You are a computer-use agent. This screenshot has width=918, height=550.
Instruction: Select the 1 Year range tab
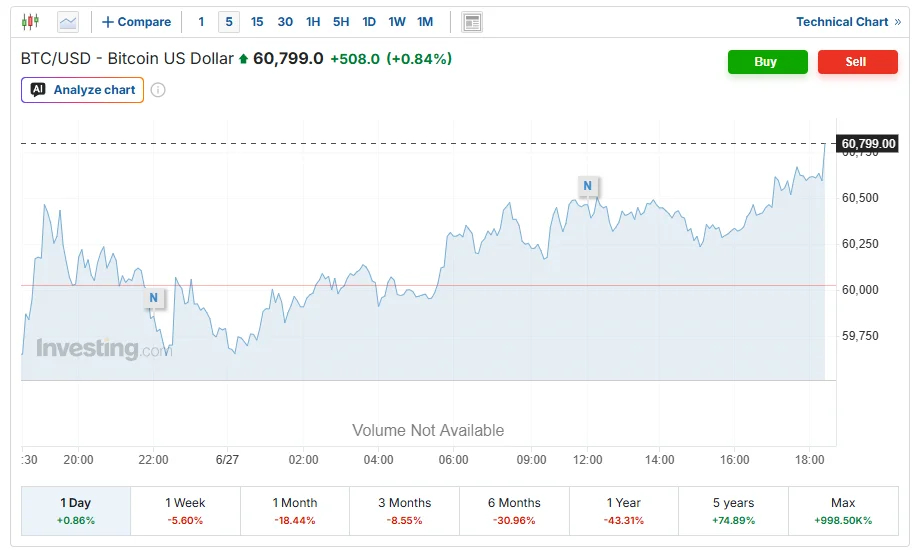click(624, 511)
